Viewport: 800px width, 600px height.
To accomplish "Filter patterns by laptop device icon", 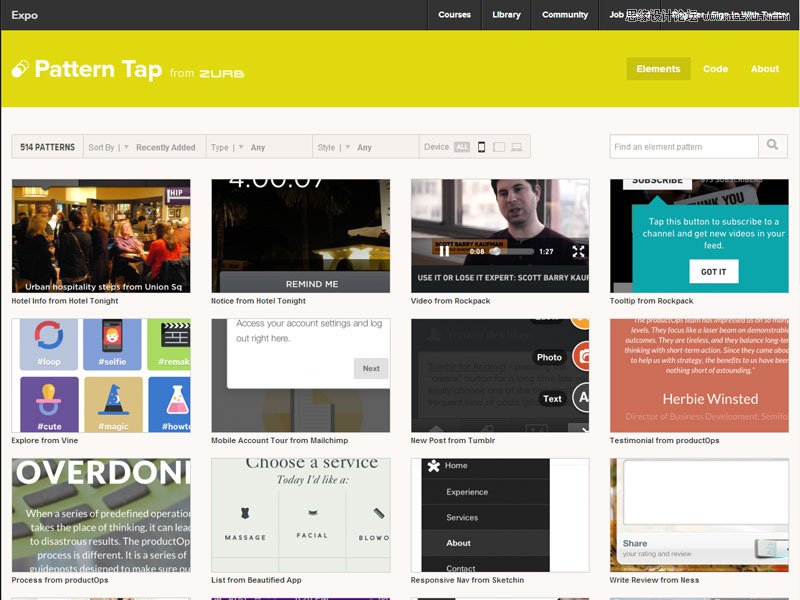I will point(517,147).
